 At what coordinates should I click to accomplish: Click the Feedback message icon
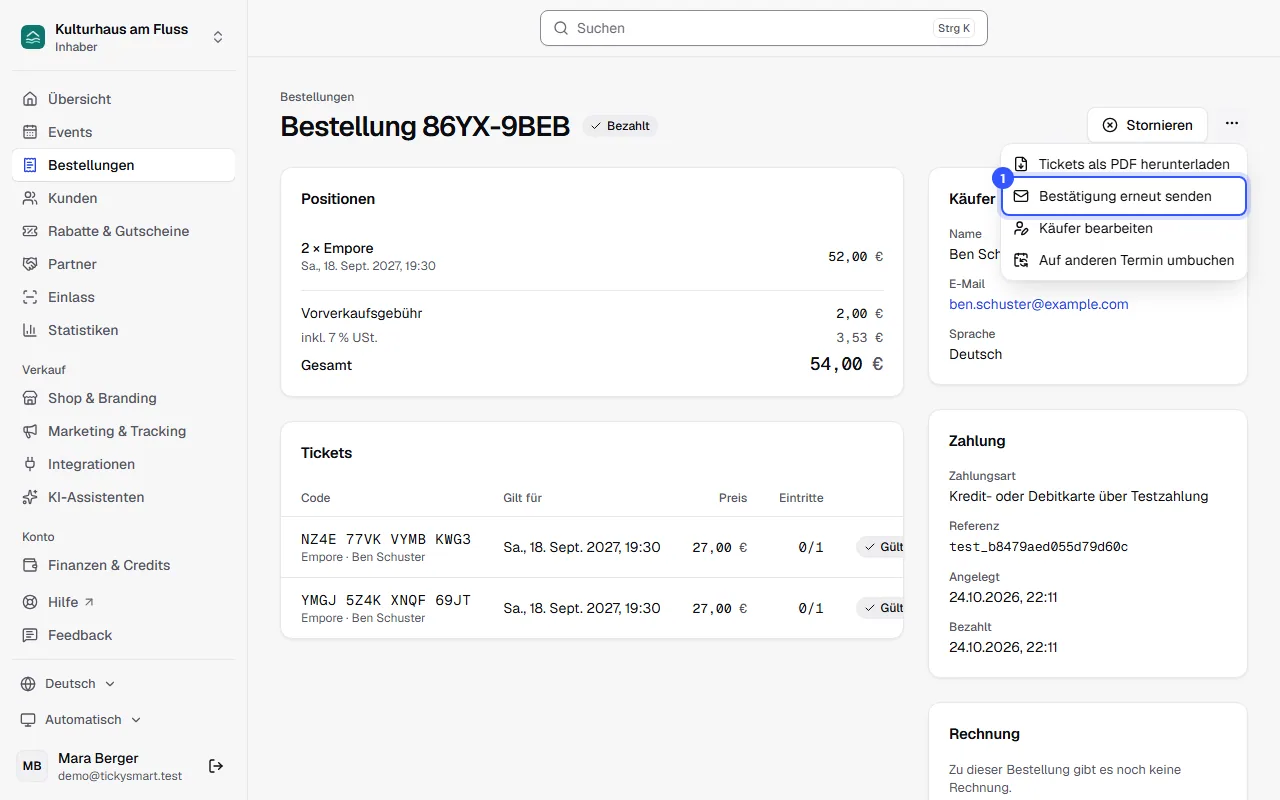[x=30, y=635]
